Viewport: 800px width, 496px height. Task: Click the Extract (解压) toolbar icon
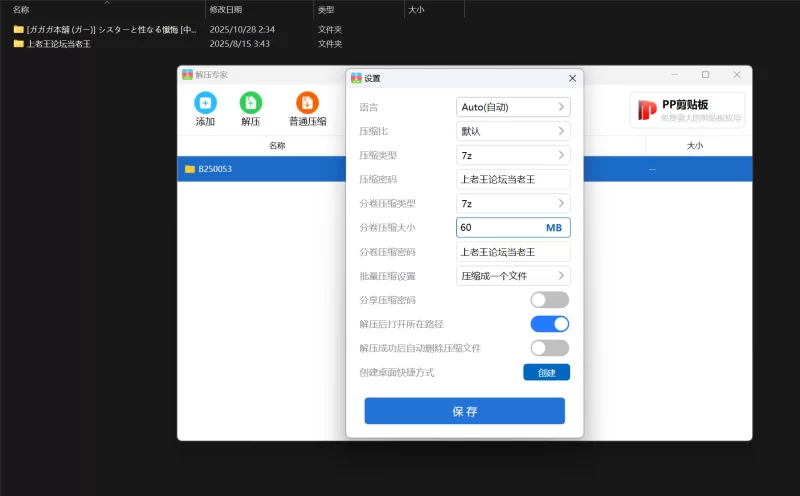250,103
